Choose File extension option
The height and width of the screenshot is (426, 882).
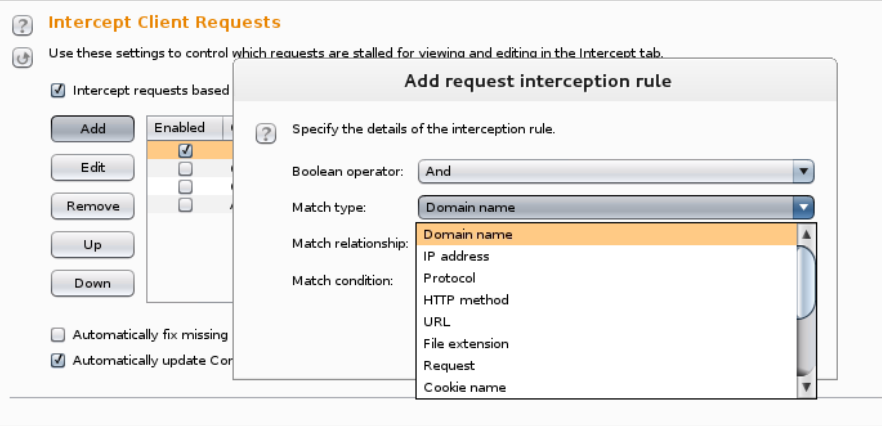[x=465, y=344]
